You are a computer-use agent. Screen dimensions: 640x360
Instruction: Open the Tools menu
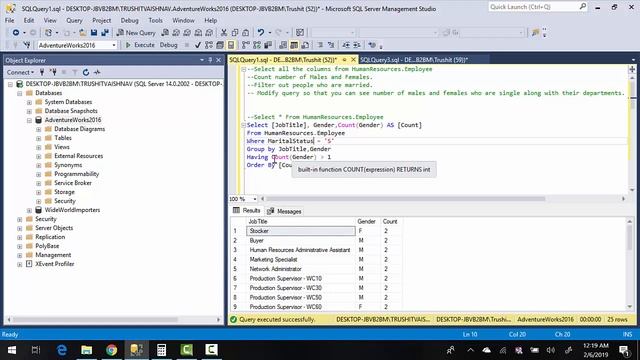(155, 20)
